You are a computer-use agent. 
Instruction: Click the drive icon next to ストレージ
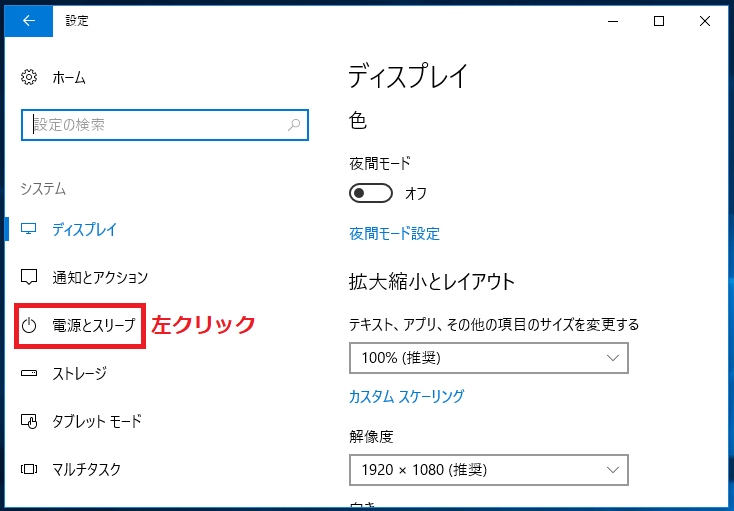pos(29,373)
